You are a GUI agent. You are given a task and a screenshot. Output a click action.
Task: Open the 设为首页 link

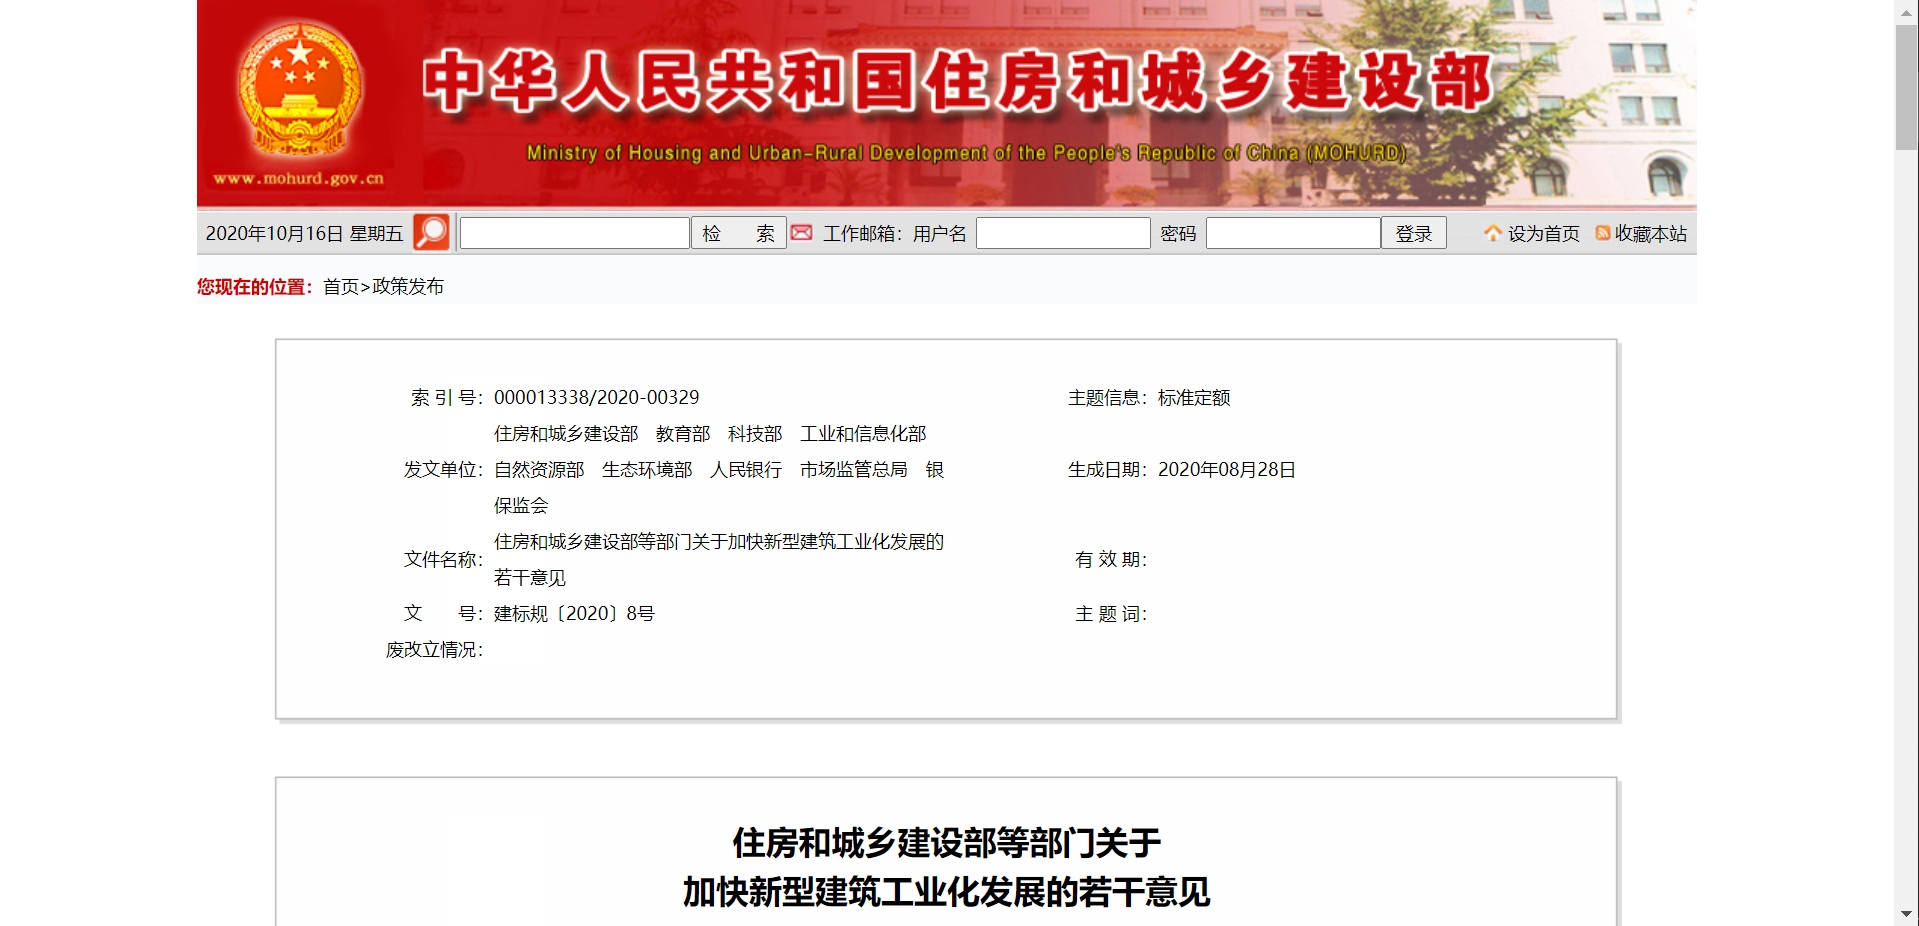coord(1543,233)
